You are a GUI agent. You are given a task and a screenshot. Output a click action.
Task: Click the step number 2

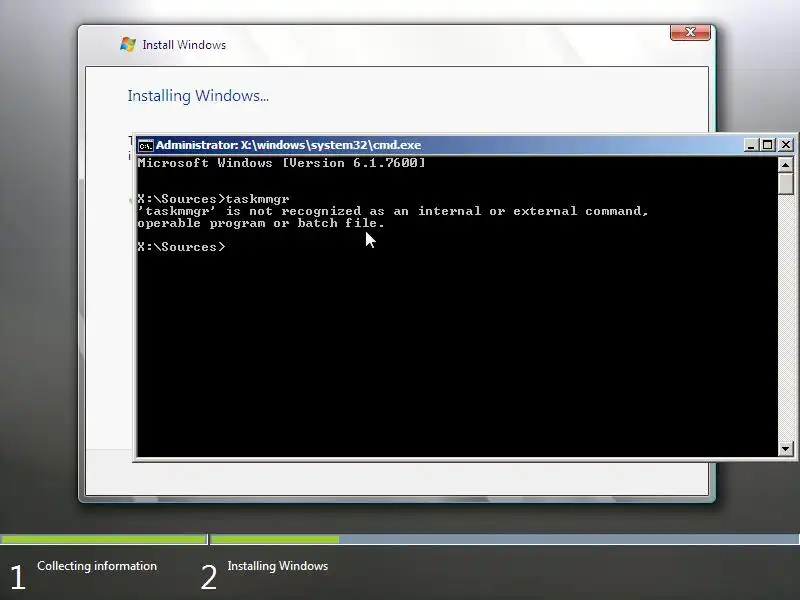pyautogui.click(x=209, y=578)
